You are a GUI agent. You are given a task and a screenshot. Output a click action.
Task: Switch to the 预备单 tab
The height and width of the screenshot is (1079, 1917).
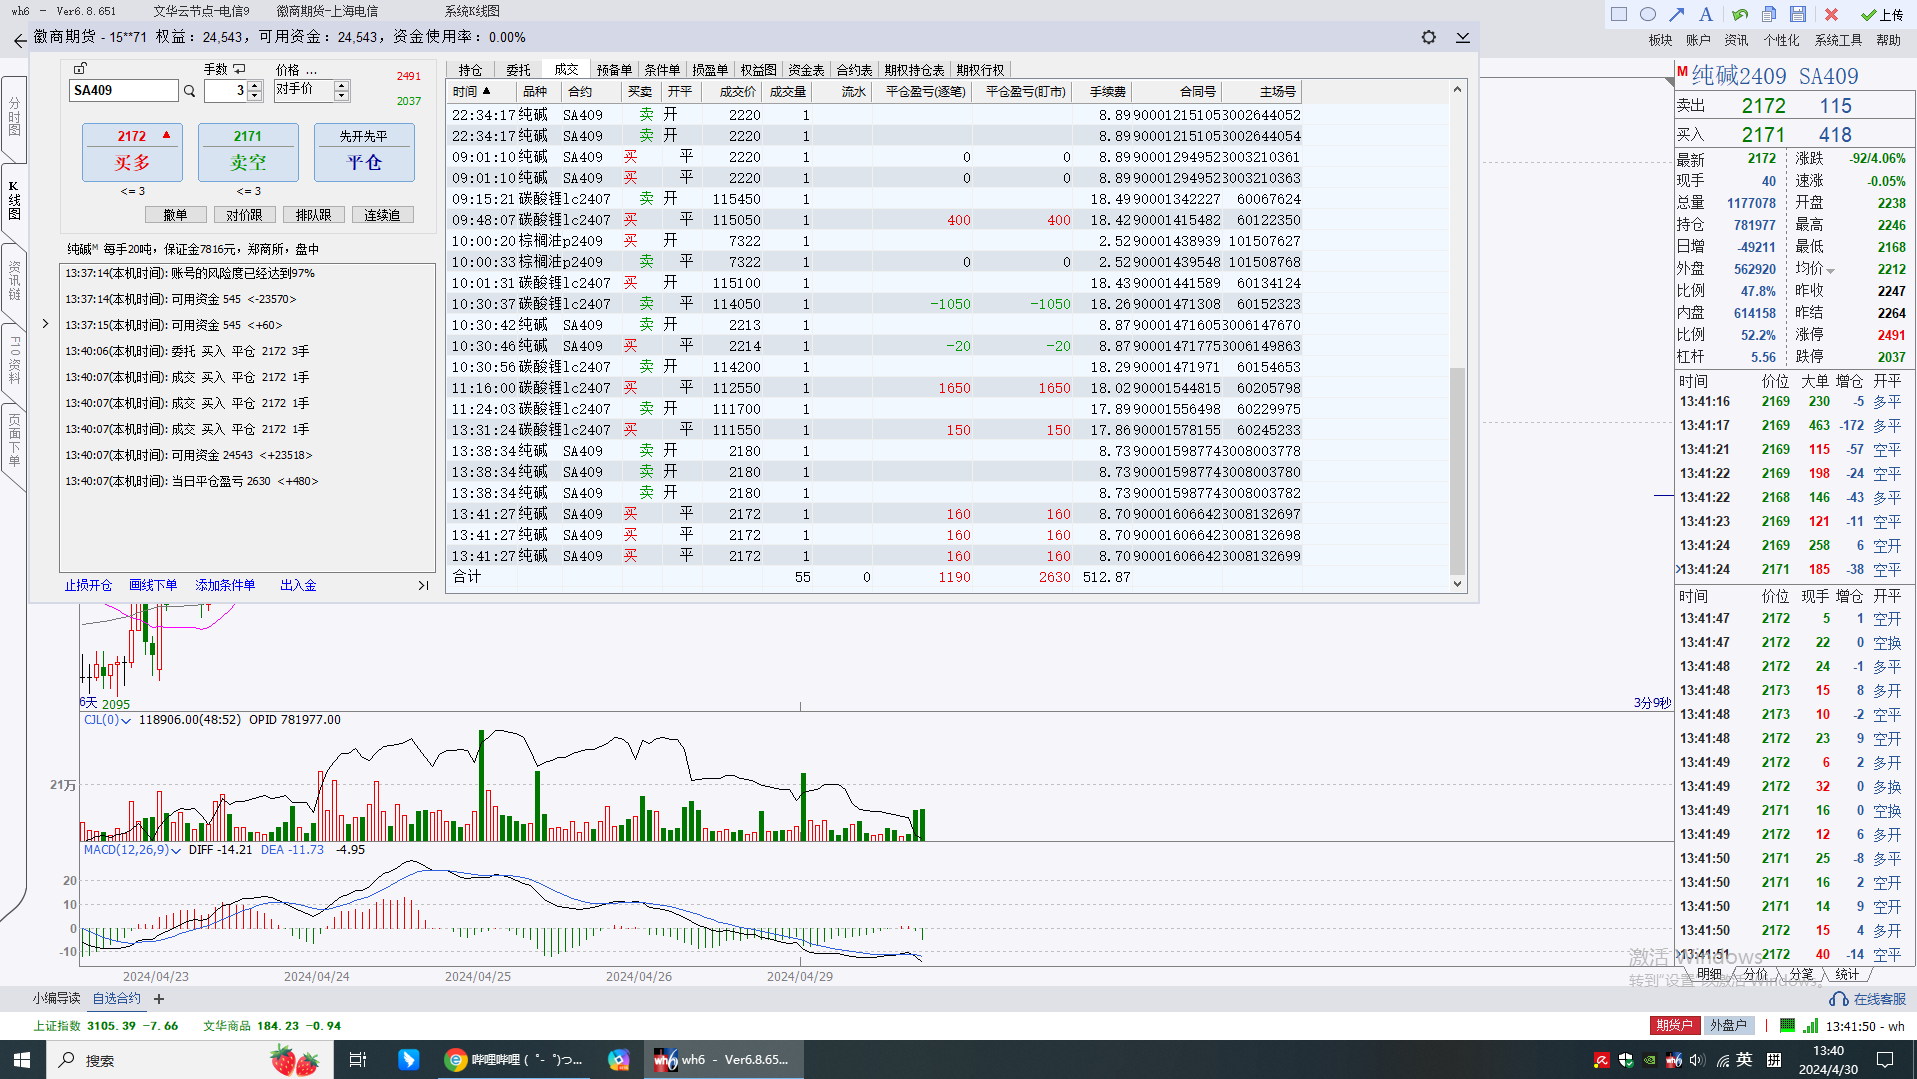614,70
